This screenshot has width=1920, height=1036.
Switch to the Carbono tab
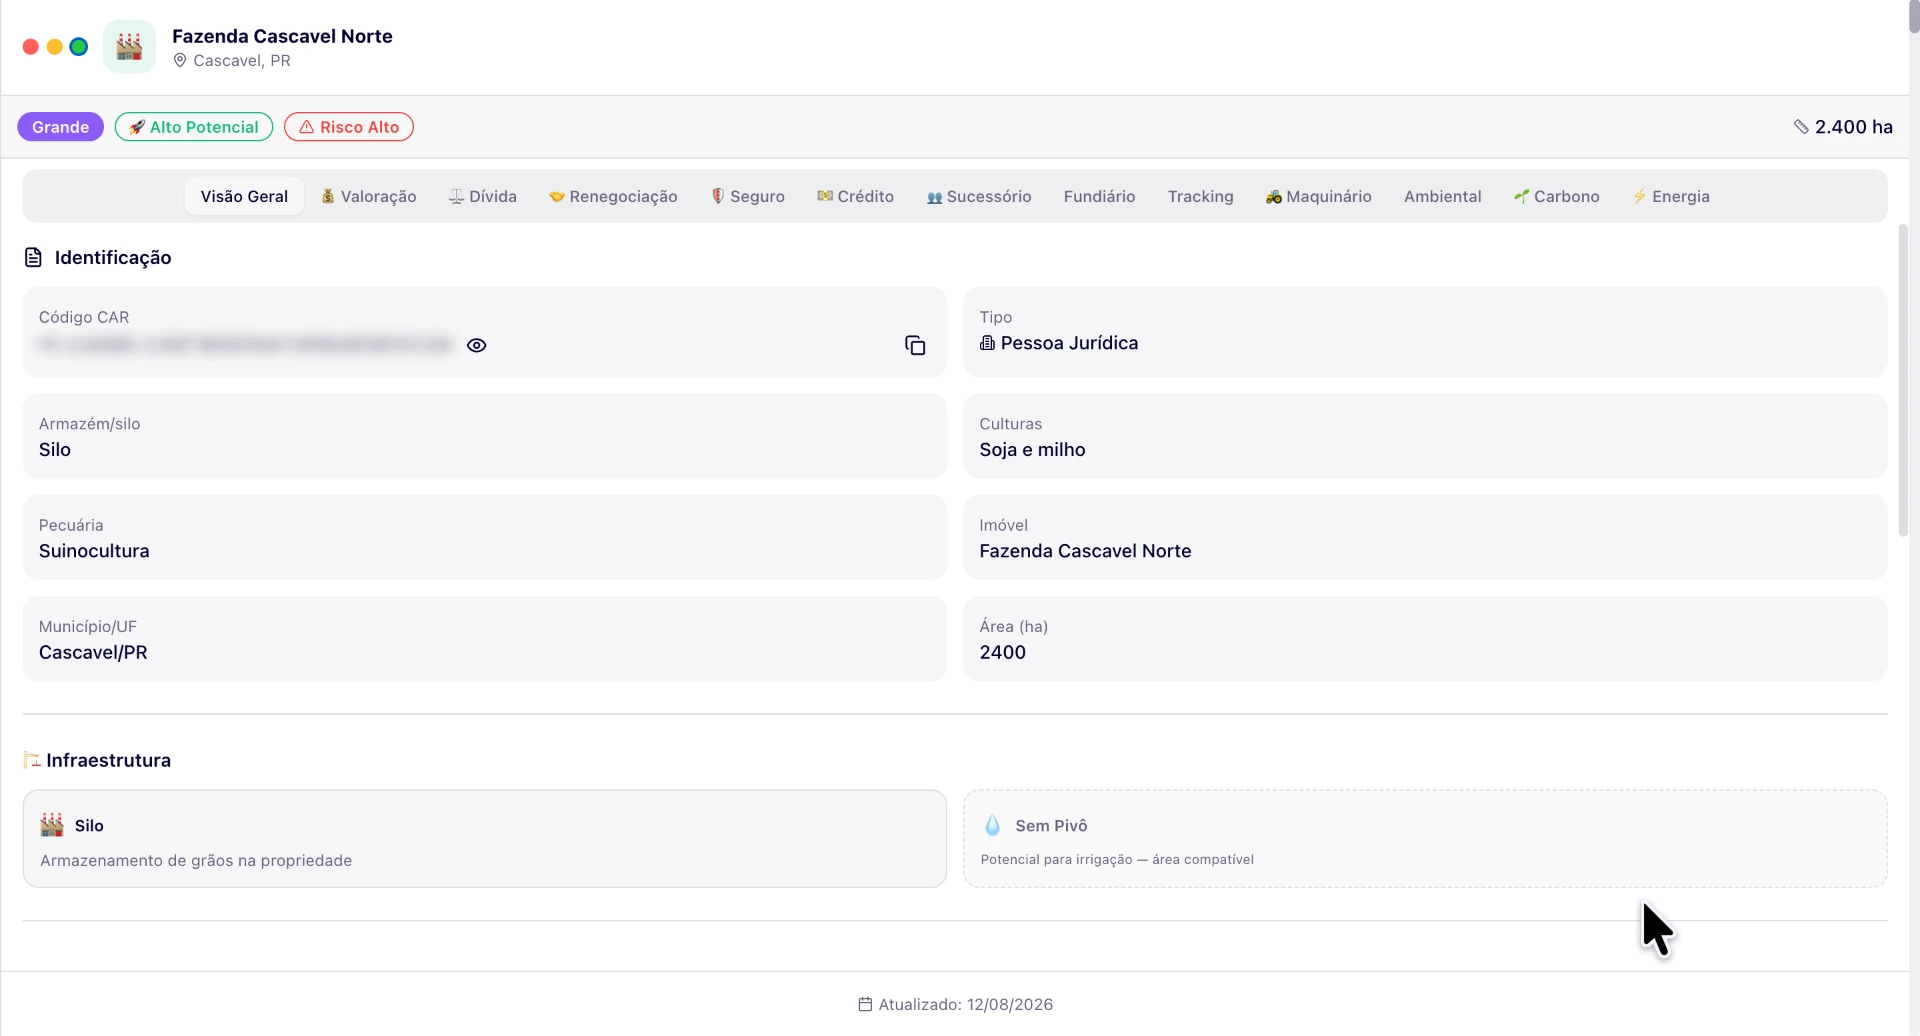(x=1557, y=197)
